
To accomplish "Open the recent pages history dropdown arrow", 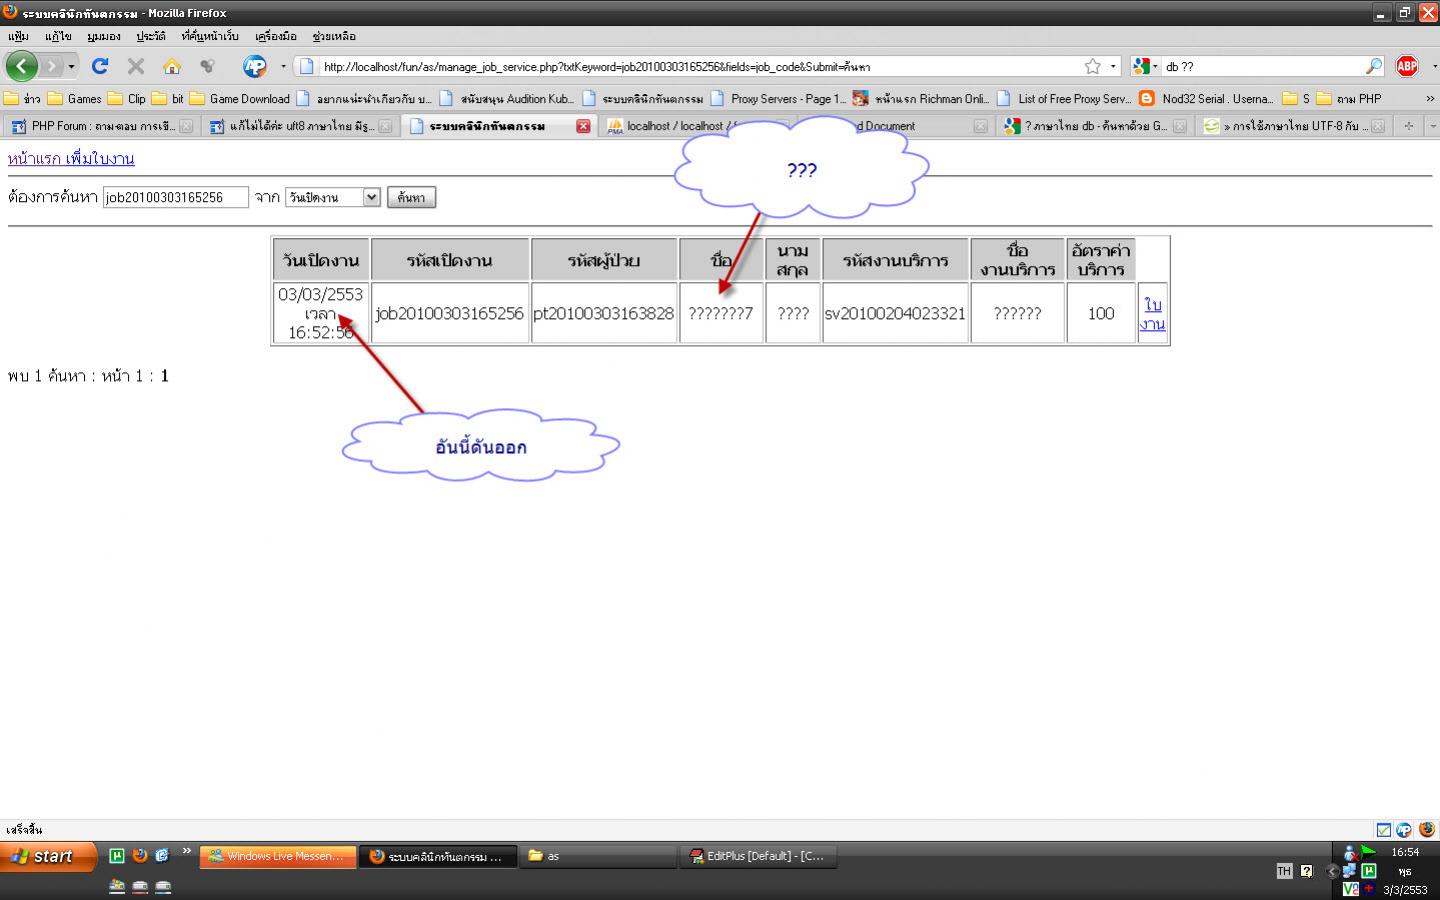I will 71,66.
